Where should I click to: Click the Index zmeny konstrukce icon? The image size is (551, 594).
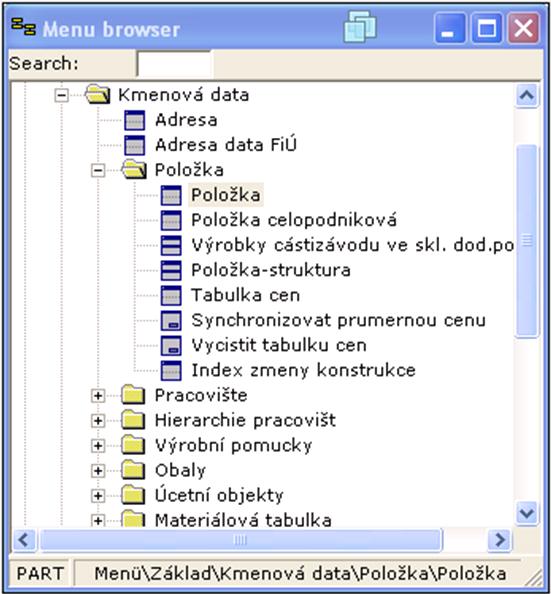pos(171,370)
